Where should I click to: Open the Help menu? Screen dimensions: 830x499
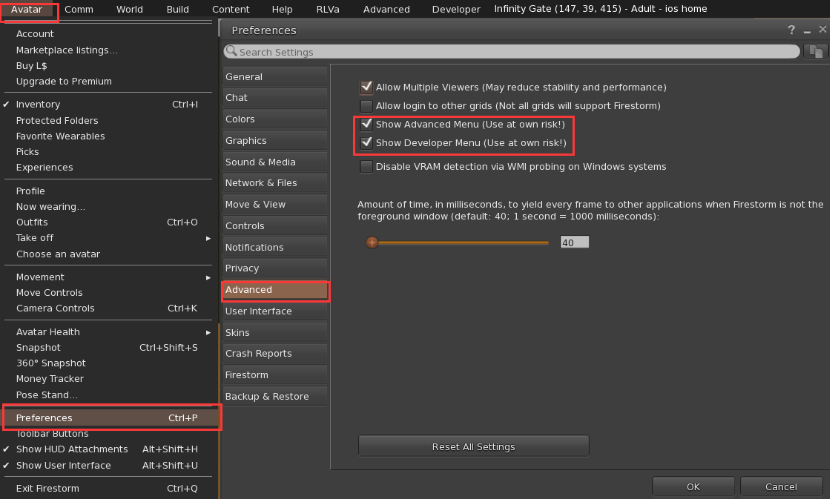(282, 10)
